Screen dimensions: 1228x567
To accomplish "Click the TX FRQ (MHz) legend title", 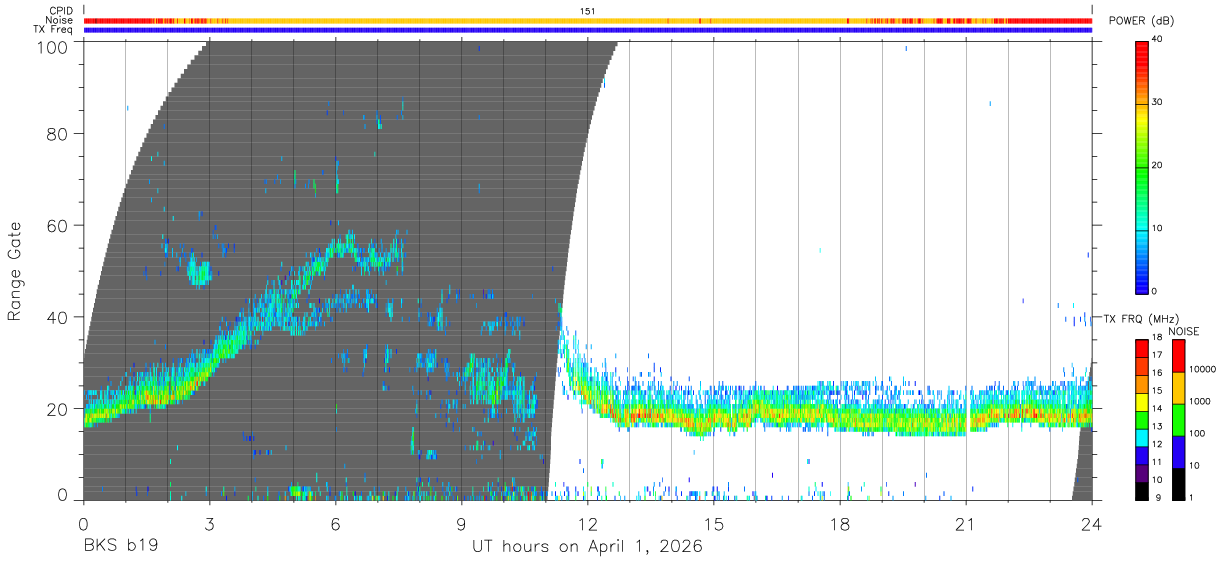I will point(1141,318).
